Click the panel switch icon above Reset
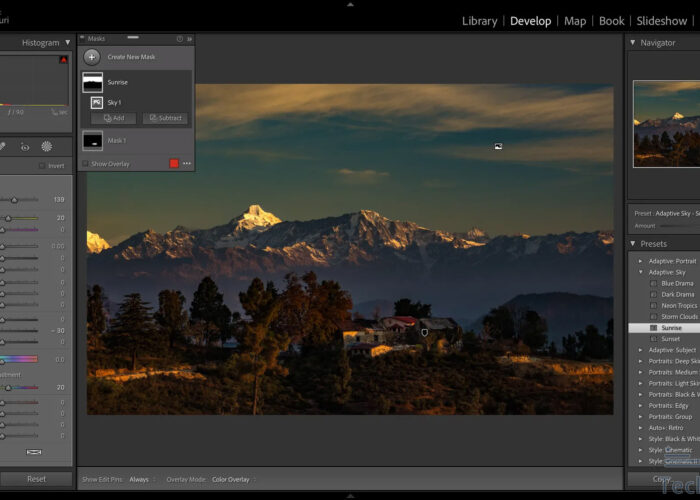The height and width of the screenshot is (500, 700). point(34,452)
